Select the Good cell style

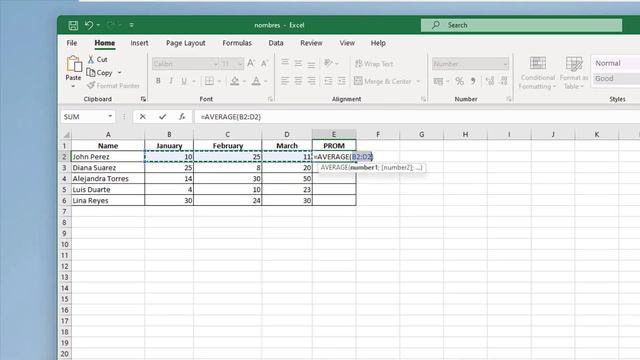(616, 78)
